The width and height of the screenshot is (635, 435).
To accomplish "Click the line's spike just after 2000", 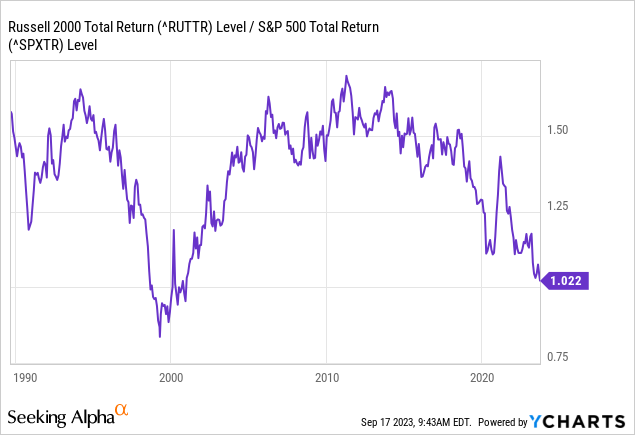I will (174, 231).
